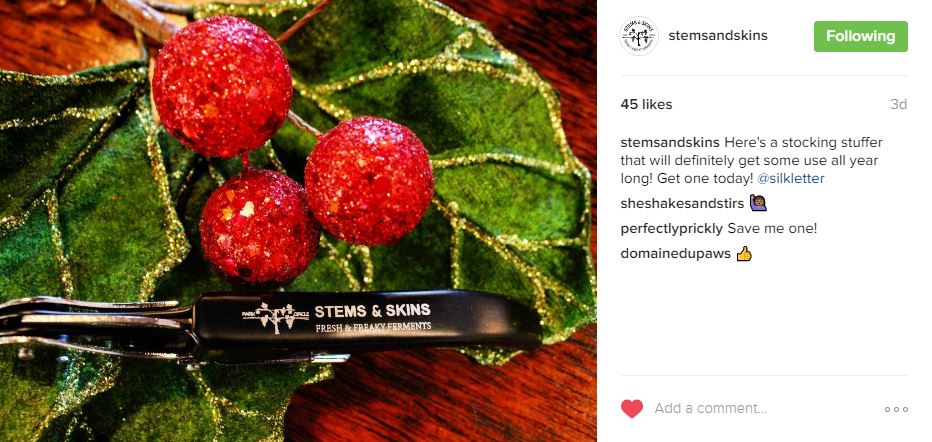The width and height of the screenshot is (932, 442).
Task: Open sheshakesandstirs commenter profile
Action: [682, 204]
